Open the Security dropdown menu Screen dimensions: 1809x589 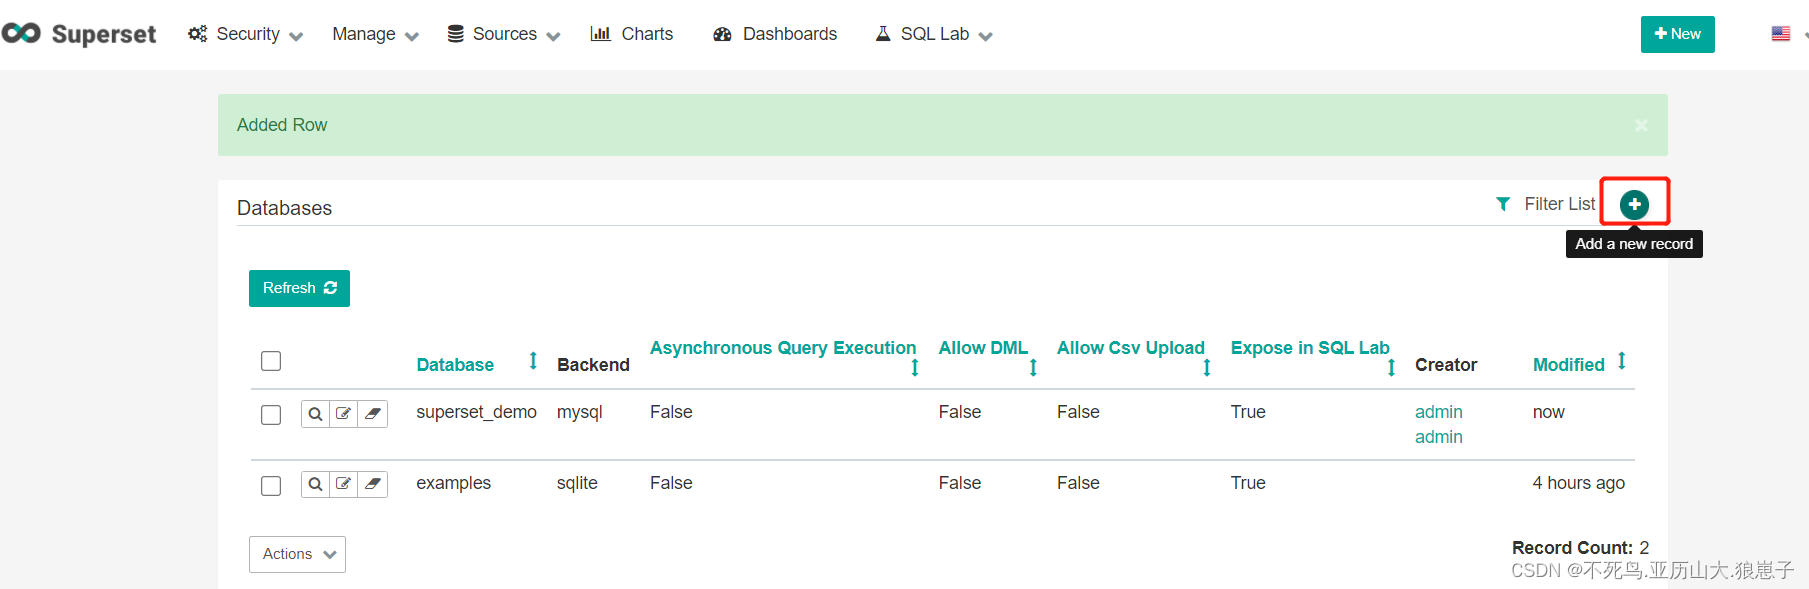point(246,34)
